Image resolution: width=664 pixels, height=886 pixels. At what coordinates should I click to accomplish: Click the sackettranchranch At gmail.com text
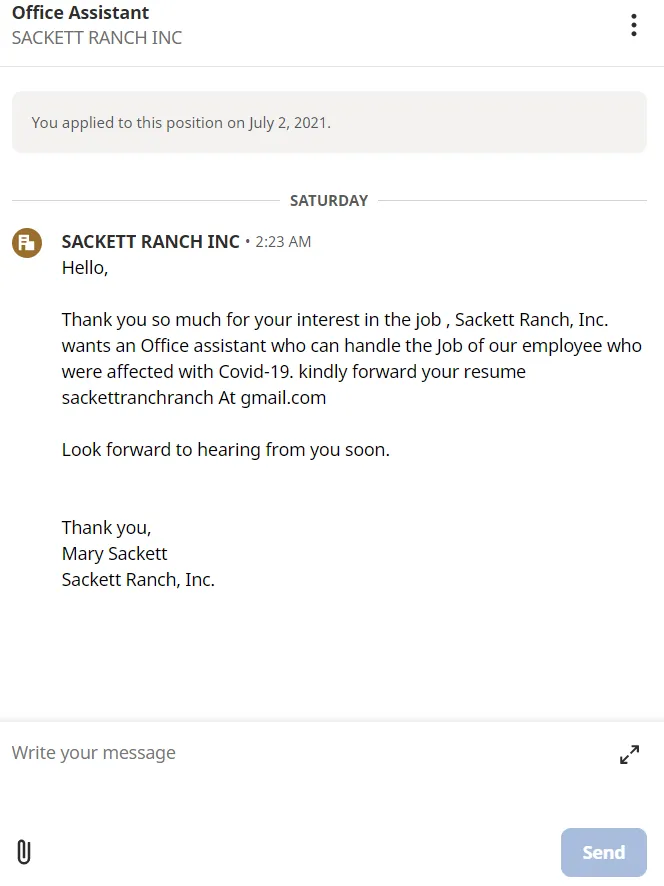194,398
